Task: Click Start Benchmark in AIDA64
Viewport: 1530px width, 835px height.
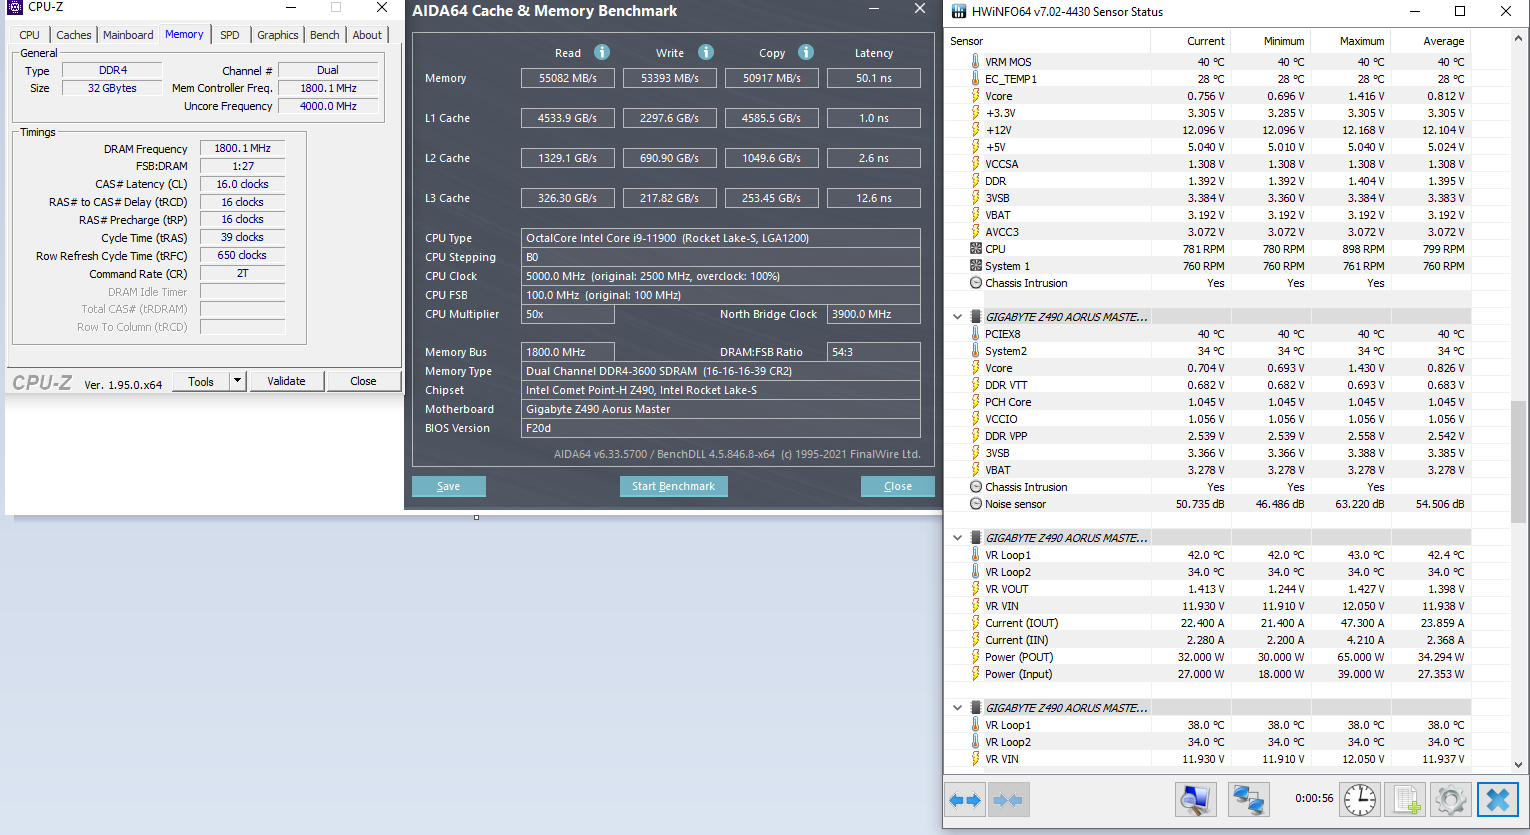Action: (x=674, y=486)
